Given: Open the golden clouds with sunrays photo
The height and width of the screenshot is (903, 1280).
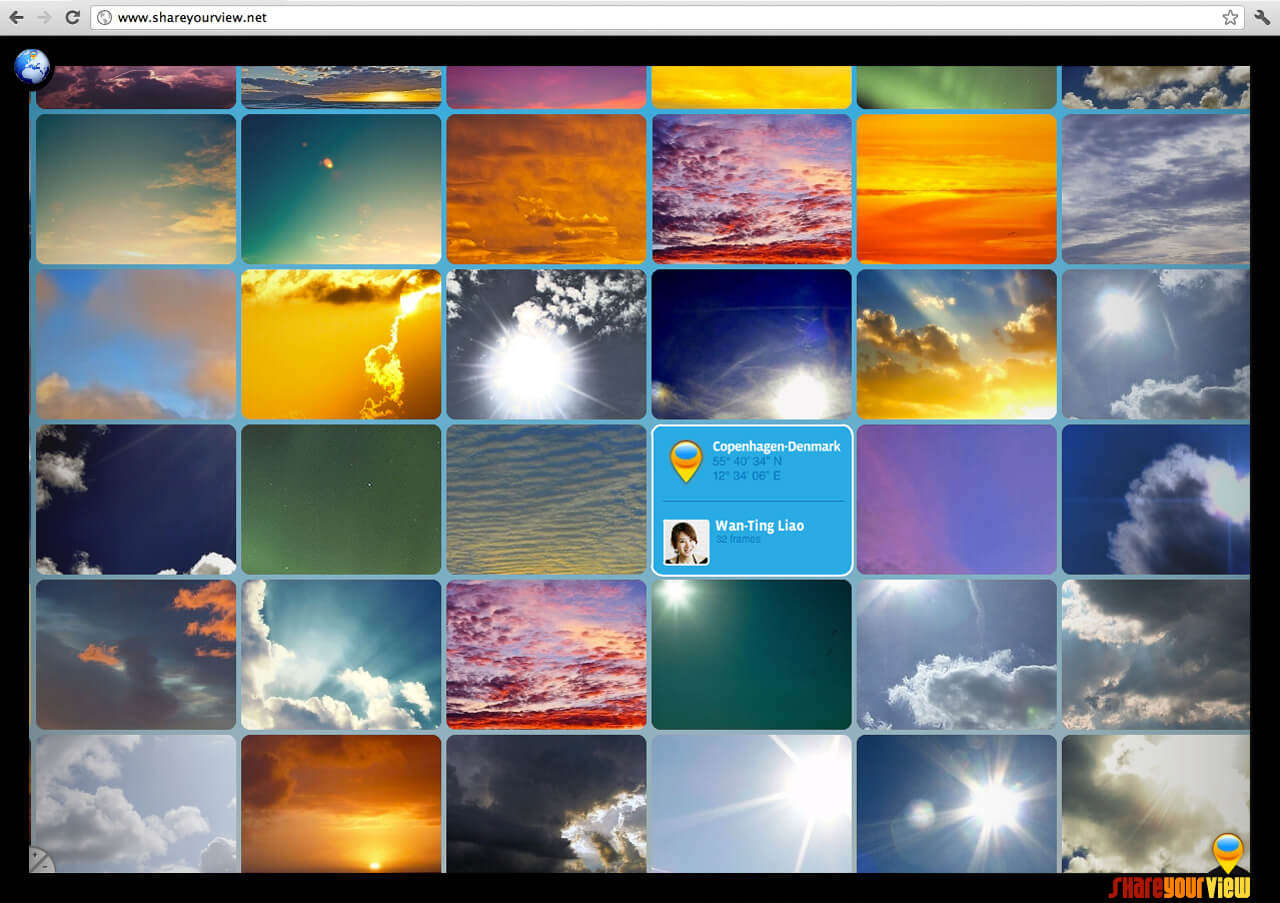Looking at the screenshot, I should tap(956, 344).
